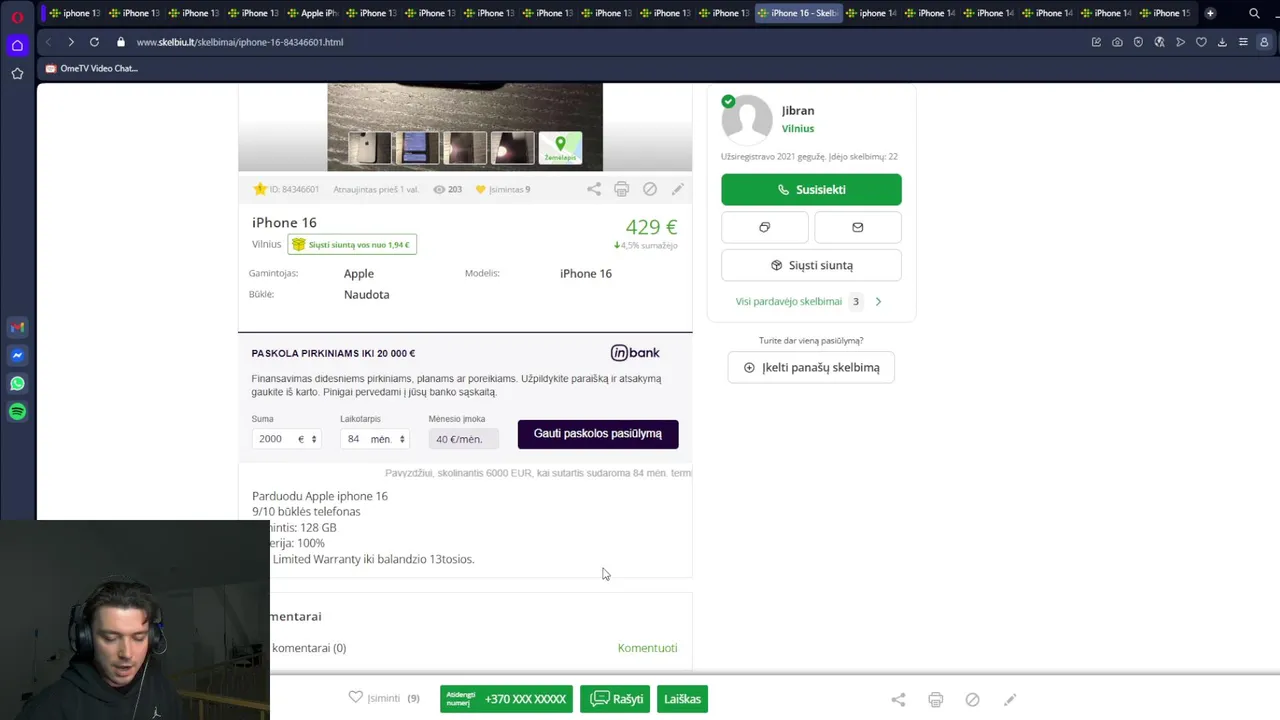Take a snapshot using the camera icon
The height and width of the screenshot is (720, 1280).
(1117, 42)
